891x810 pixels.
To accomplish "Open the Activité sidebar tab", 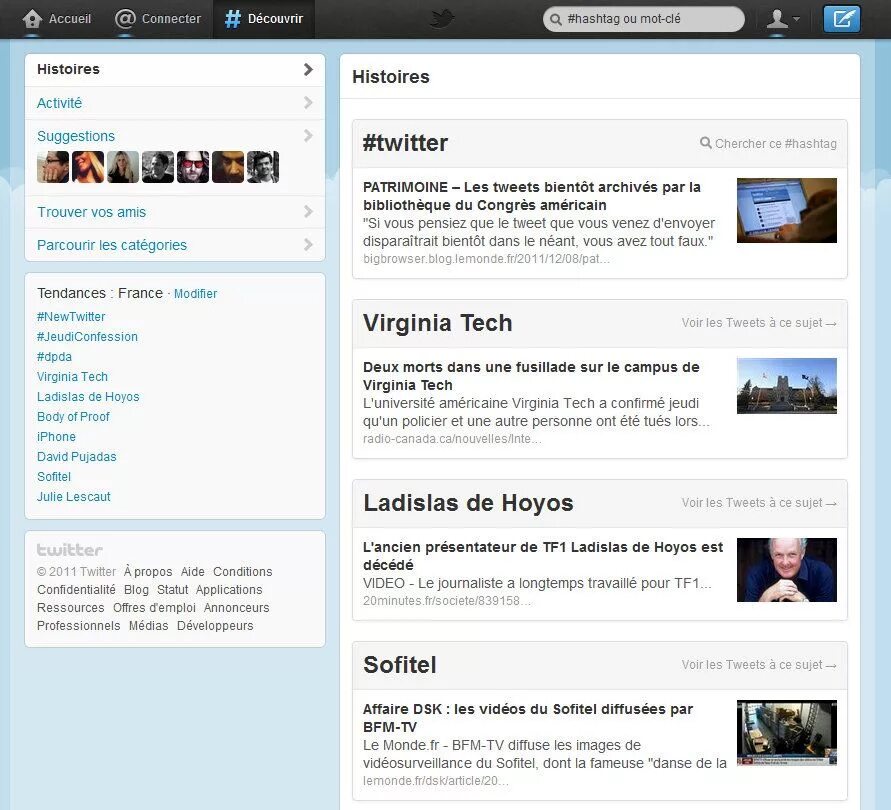I will [175, 103].
